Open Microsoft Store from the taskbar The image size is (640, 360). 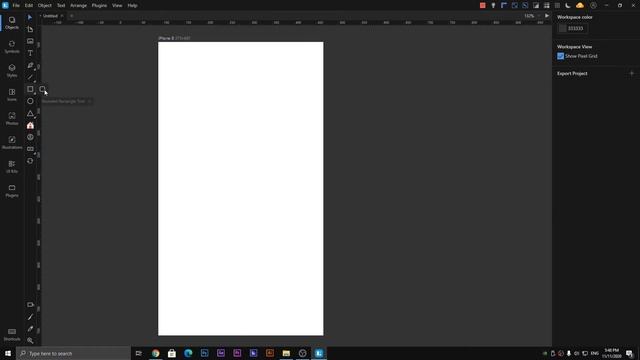click(172, 353)
